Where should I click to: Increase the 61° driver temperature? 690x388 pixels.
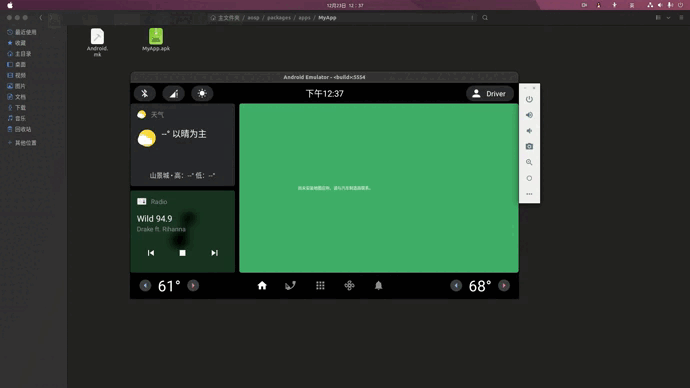193,286
